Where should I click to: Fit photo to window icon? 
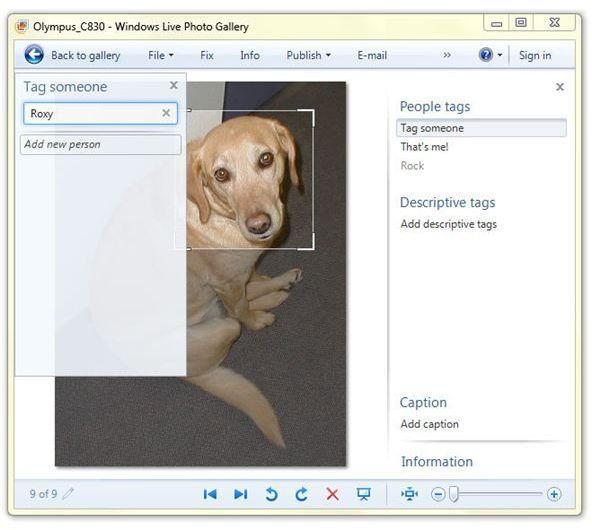click(x=410, y=494)
